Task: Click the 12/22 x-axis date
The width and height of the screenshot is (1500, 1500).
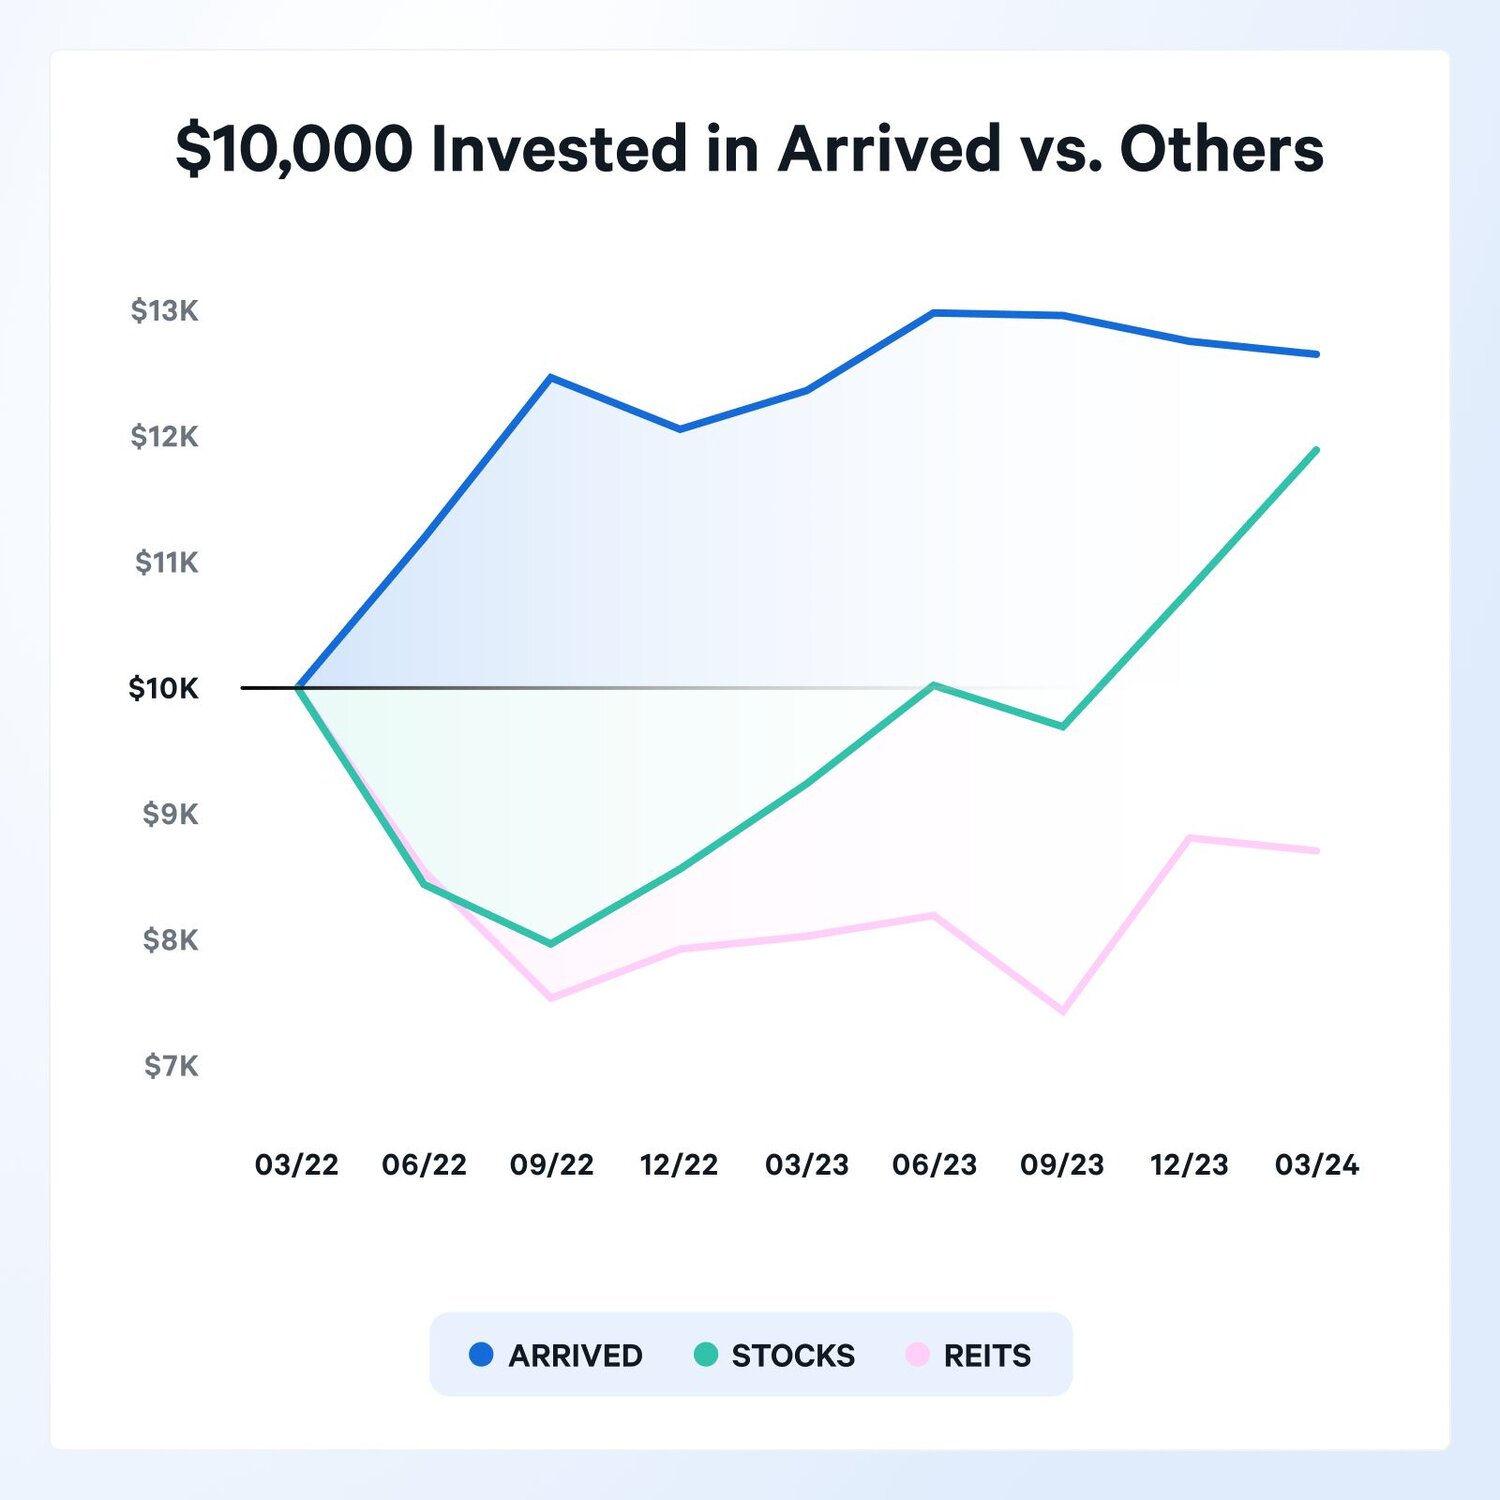Action: pos(679,1164)
